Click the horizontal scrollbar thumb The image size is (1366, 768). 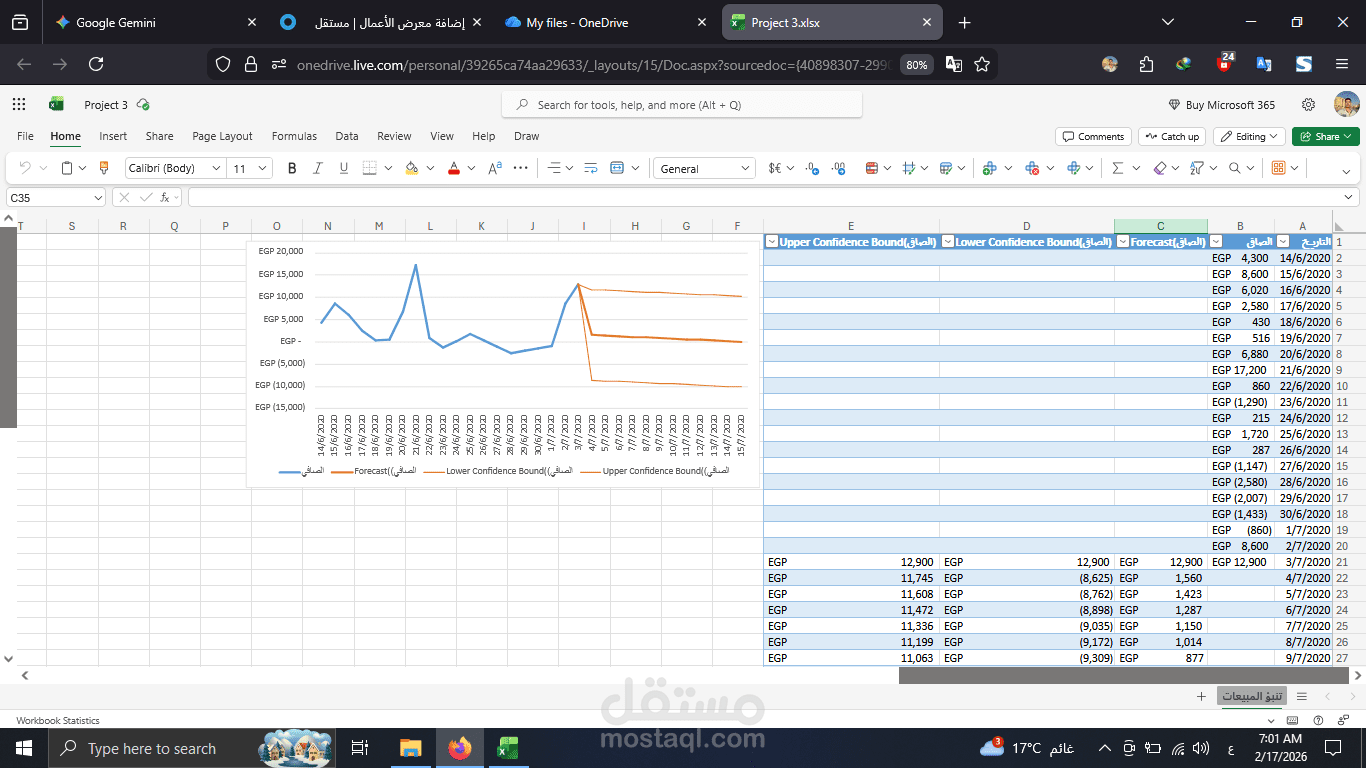coord(1126,675)
